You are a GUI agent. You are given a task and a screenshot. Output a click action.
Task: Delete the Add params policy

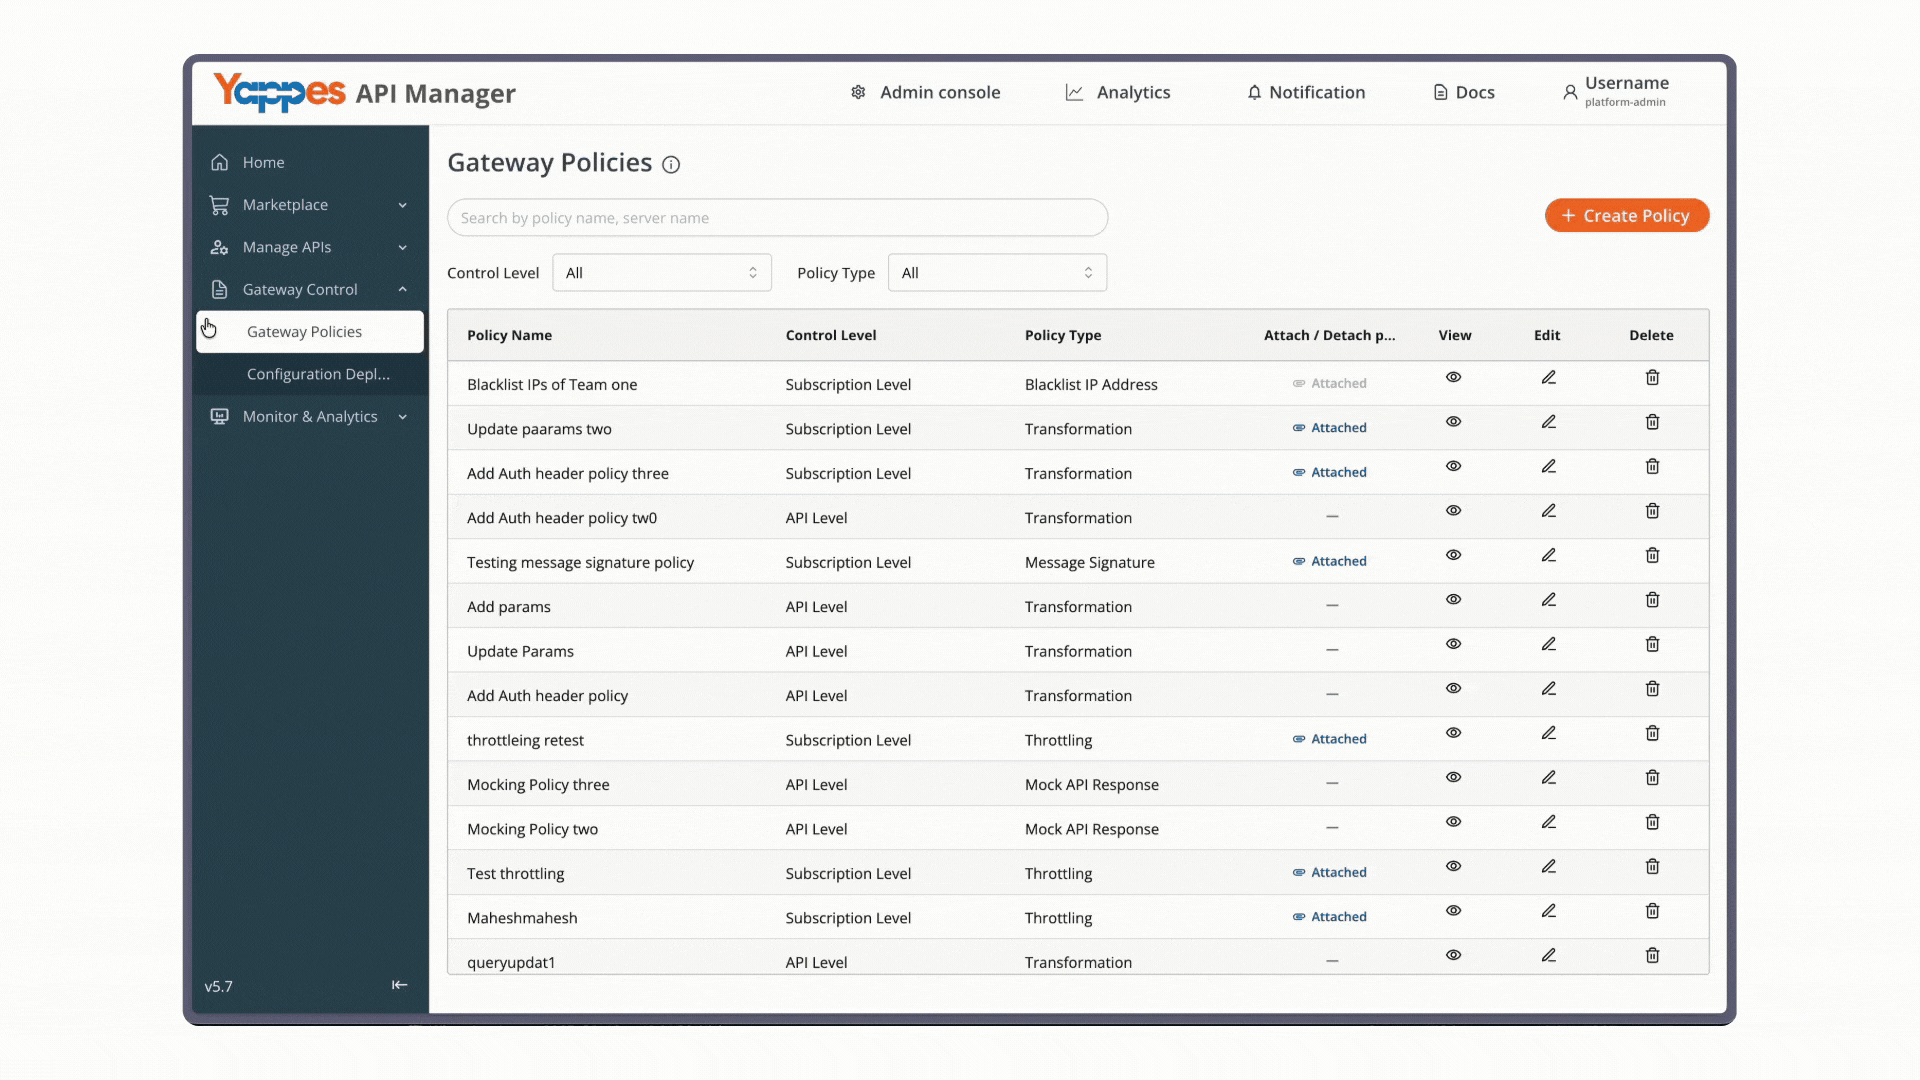[x=1652, y=600]
